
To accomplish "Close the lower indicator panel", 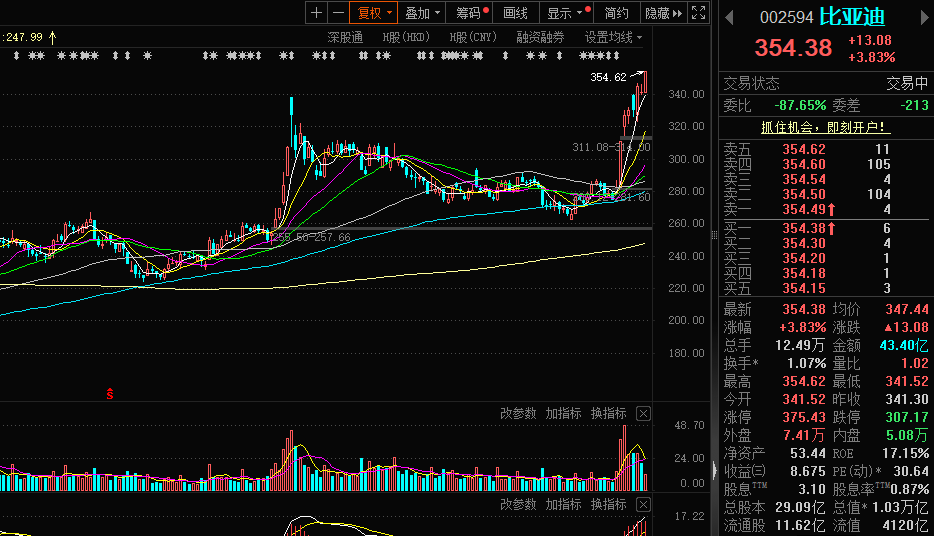I will point(643,504).
